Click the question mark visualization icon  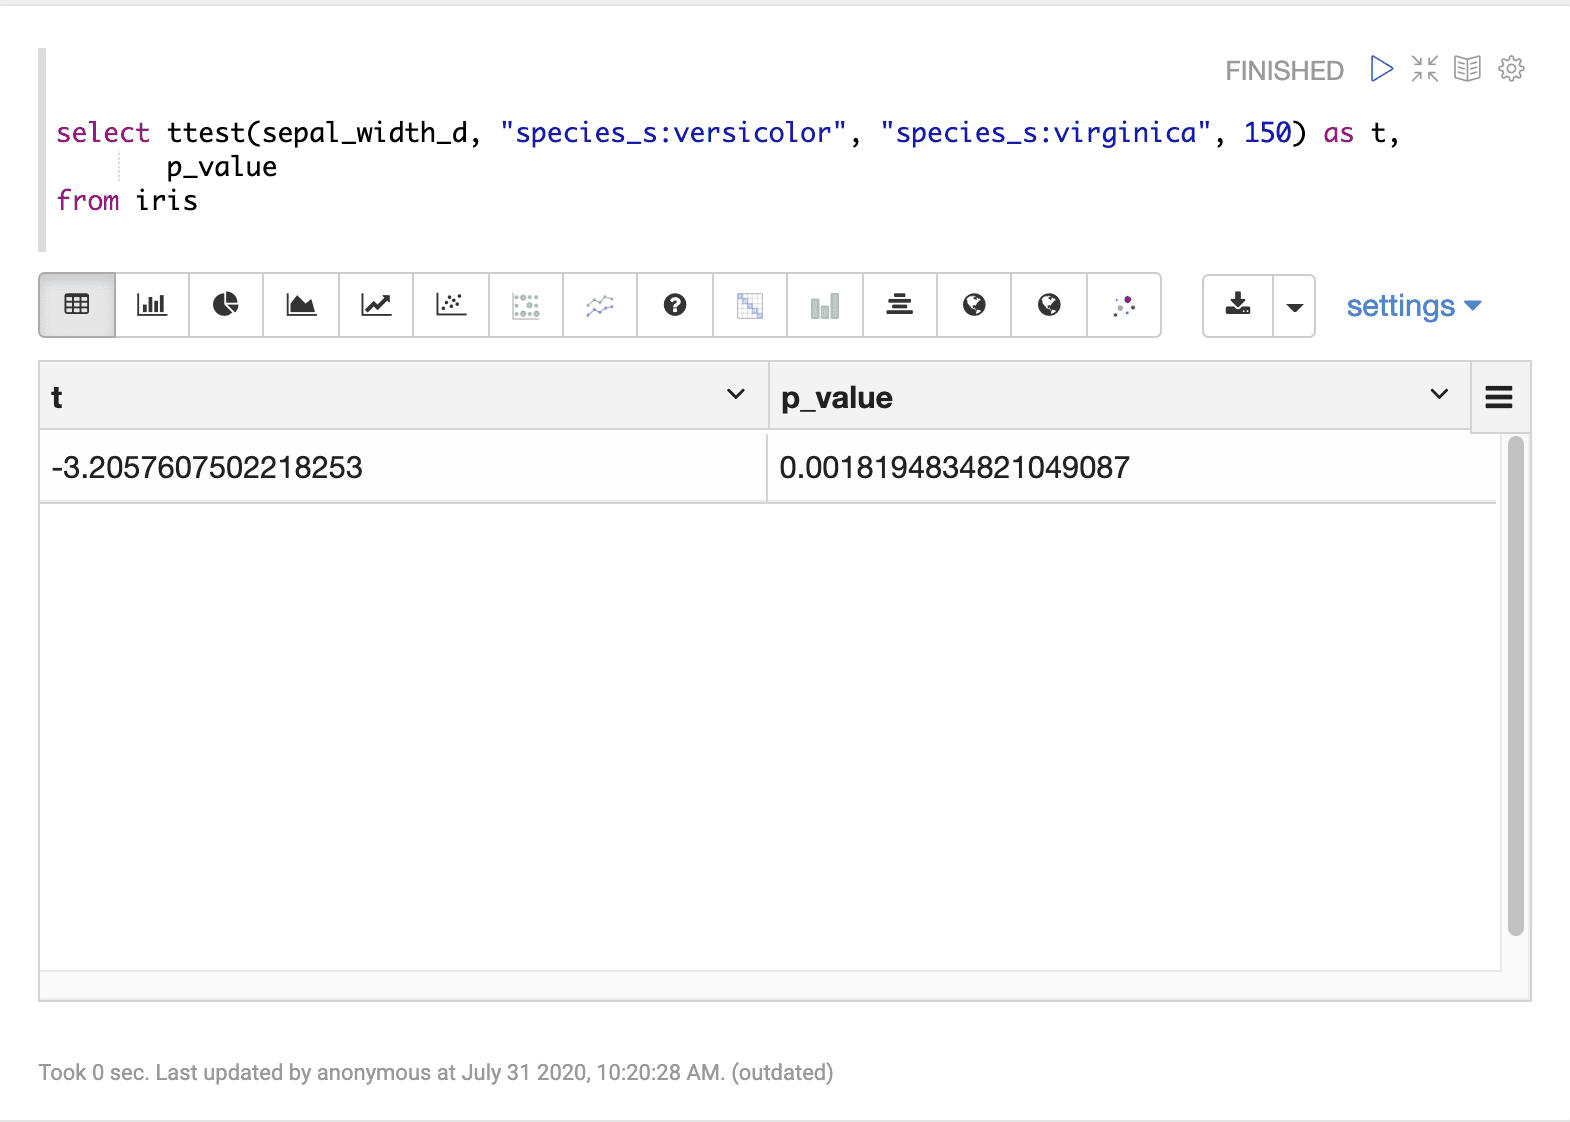[x=675, y=305]
